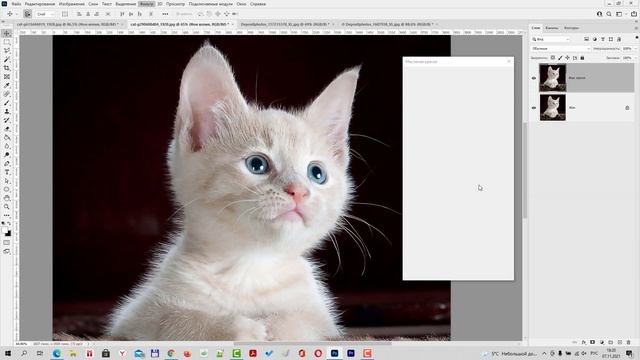Select the Path Selection arrow tool
The width and height of the screenshot is (640, 360).
pos(7,181)
